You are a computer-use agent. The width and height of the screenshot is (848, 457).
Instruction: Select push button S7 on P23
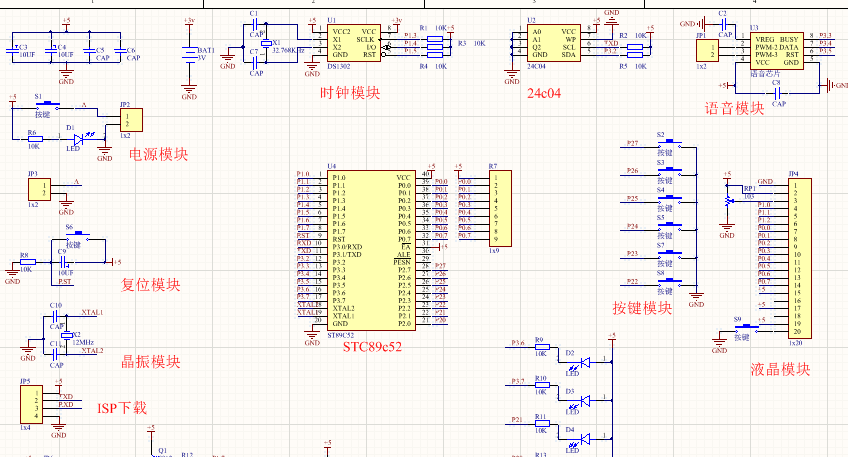(669, 253)
